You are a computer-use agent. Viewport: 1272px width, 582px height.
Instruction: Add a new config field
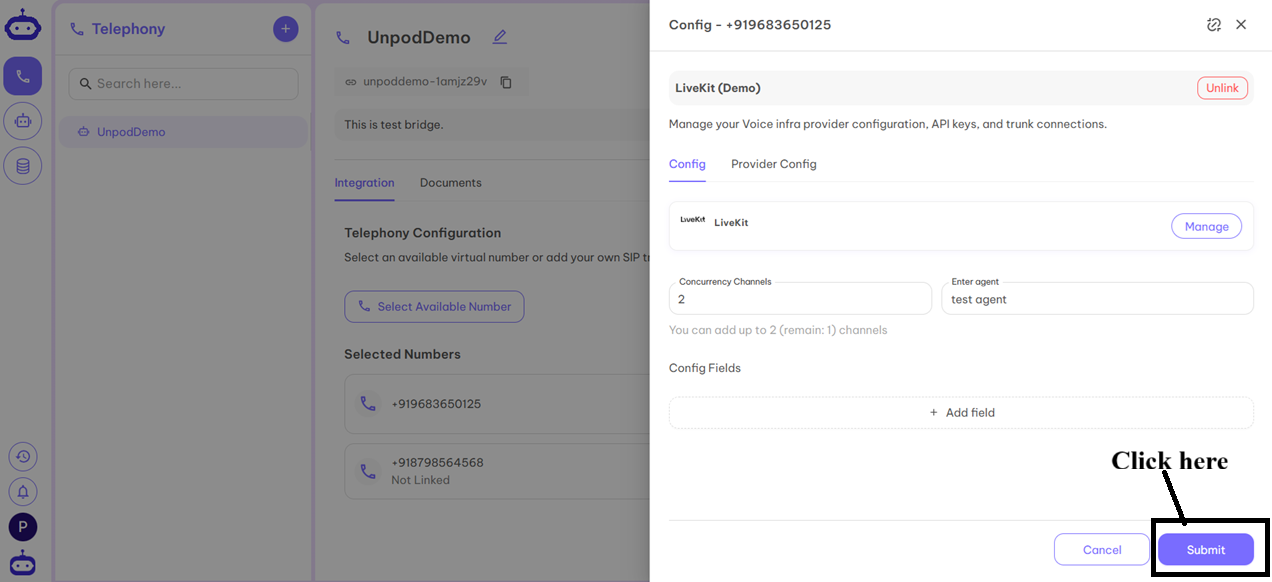[961, 412]
